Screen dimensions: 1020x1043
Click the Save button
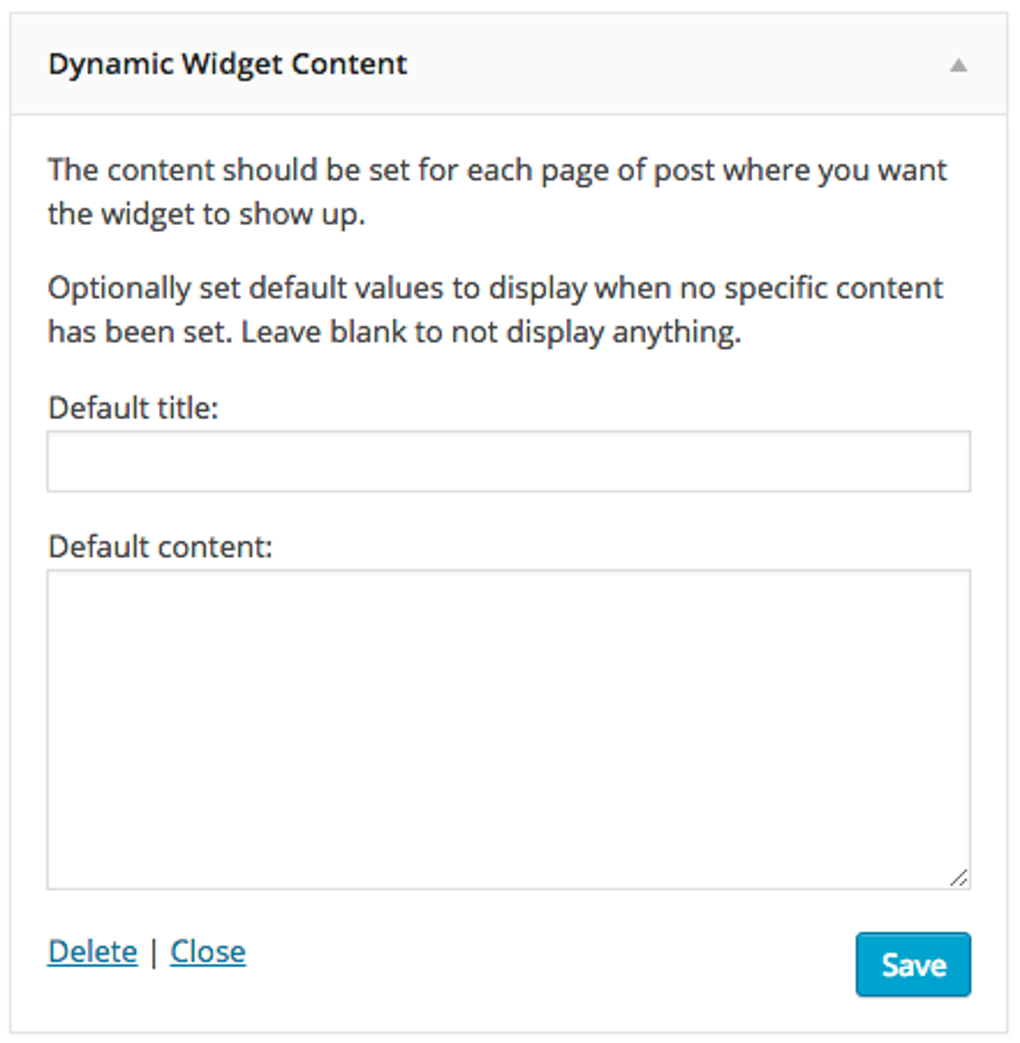coord(912,964)
